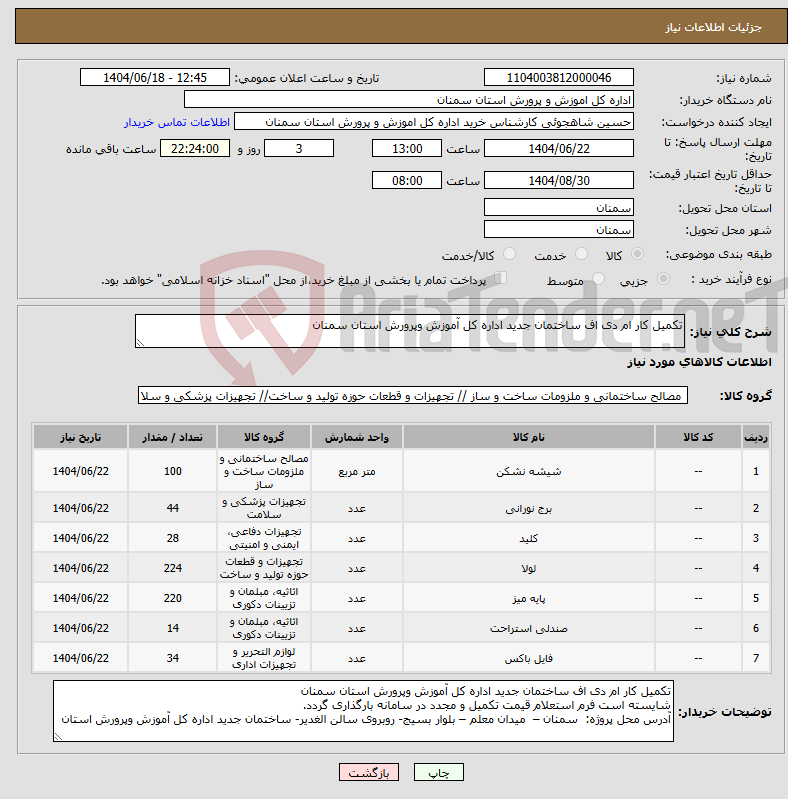Click the remaining time field 22:24:00

tap(195, 148)
